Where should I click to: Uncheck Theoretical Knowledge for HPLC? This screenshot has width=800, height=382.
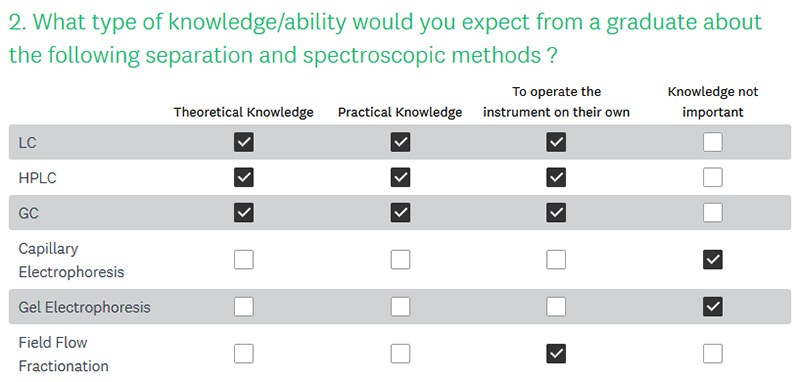pos(244,177)
